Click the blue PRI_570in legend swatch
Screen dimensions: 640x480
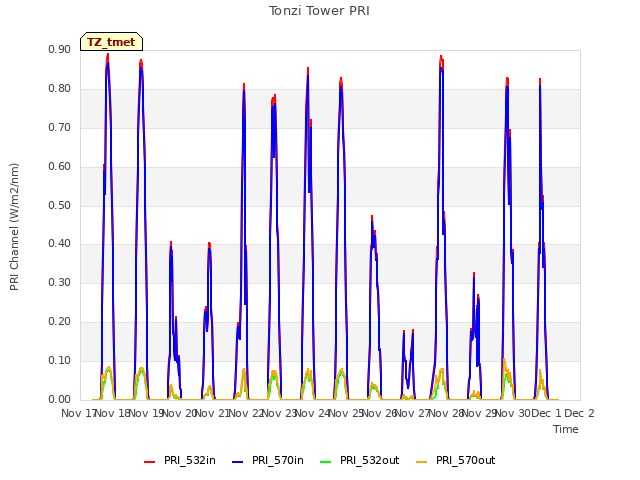[x=238, y=462]
